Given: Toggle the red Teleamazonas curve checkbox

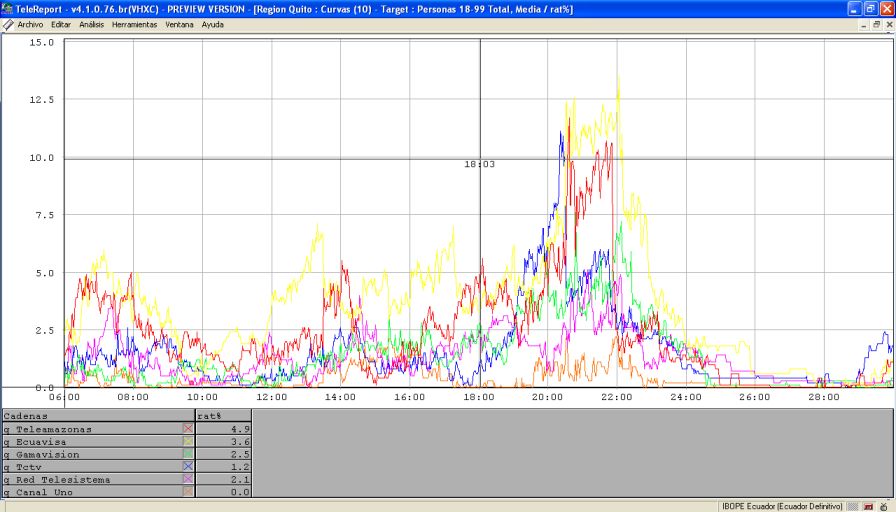Looking at the screenshot, I should click(x=187, y=429).
